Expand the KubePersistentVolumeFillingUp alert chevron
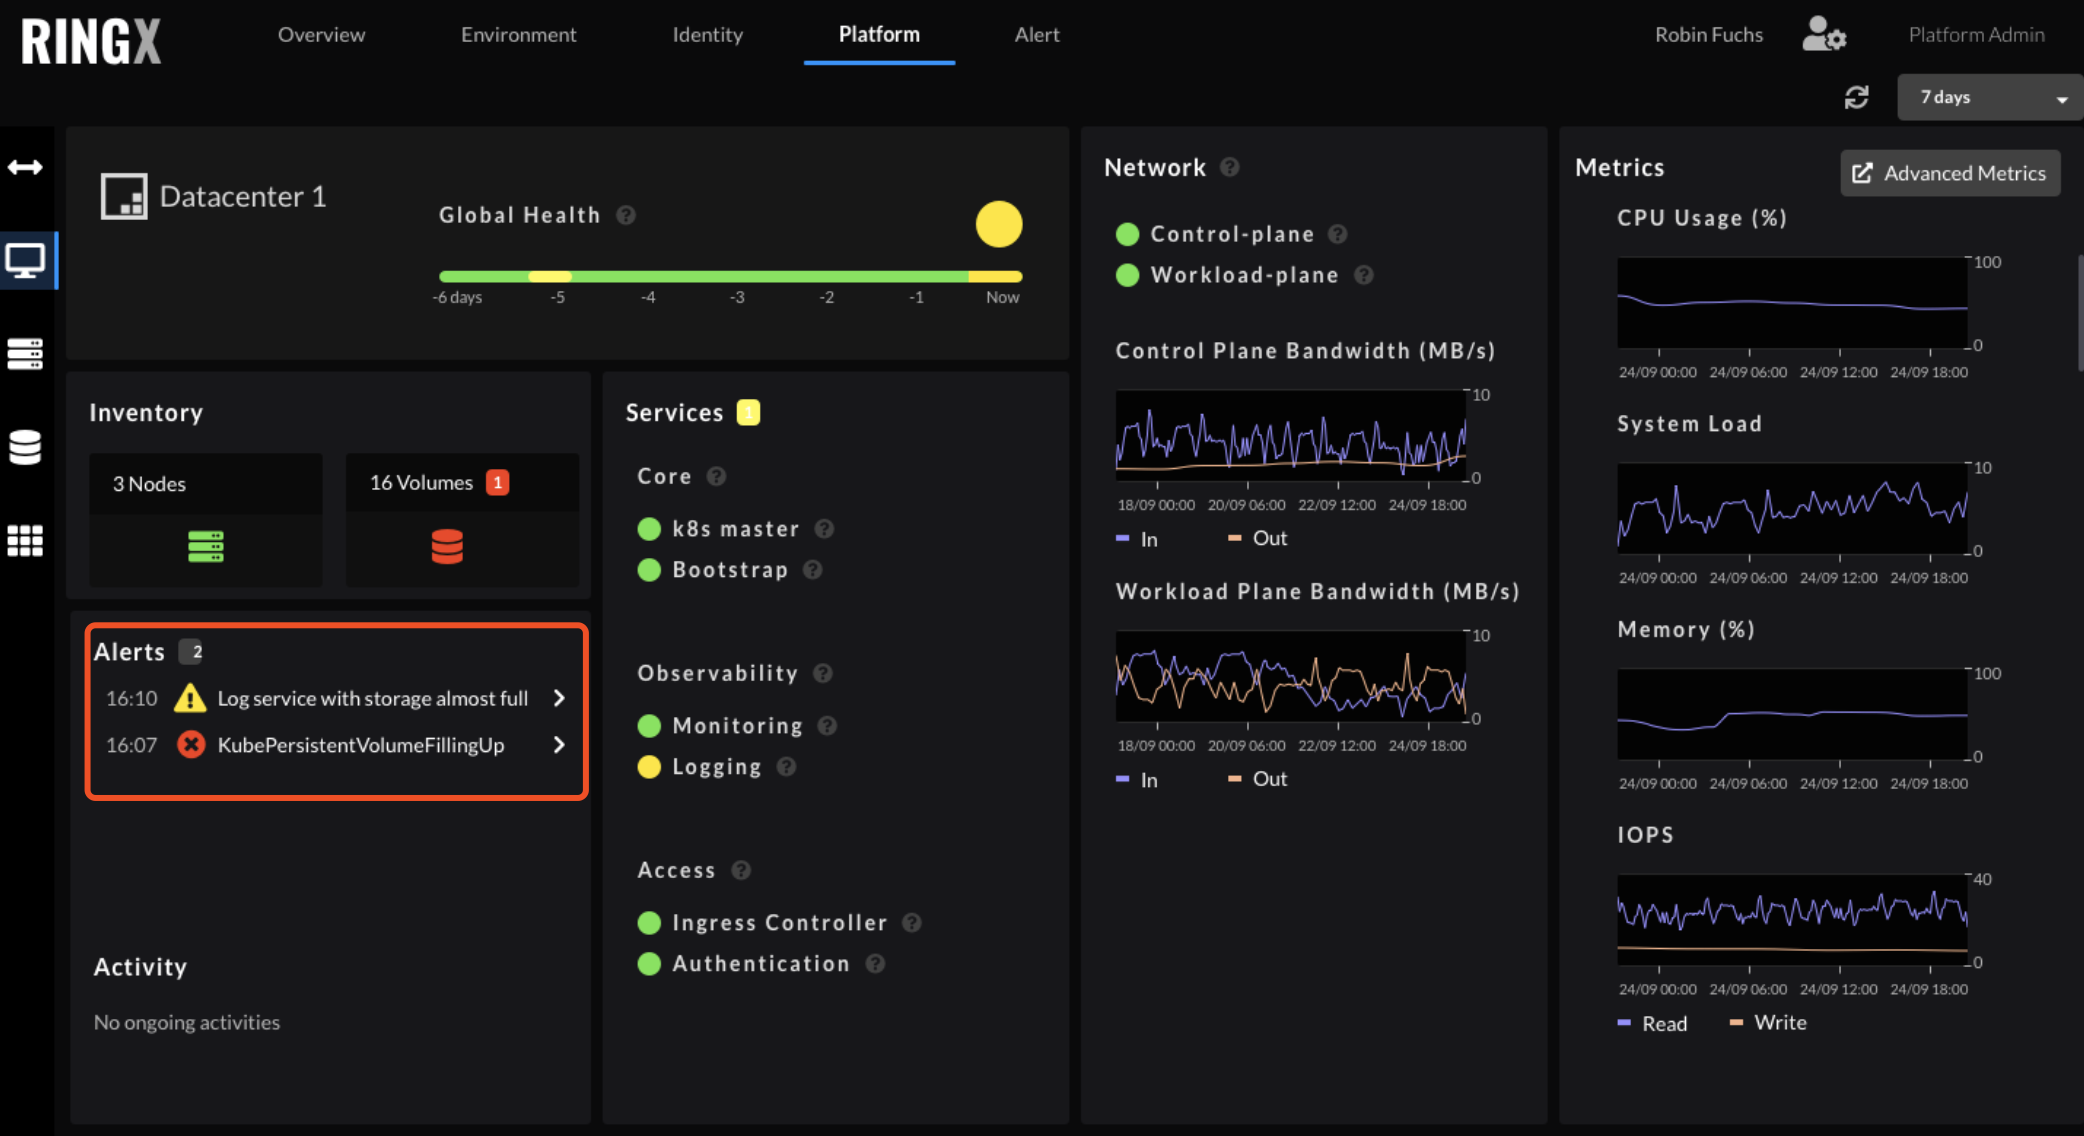 559,745
